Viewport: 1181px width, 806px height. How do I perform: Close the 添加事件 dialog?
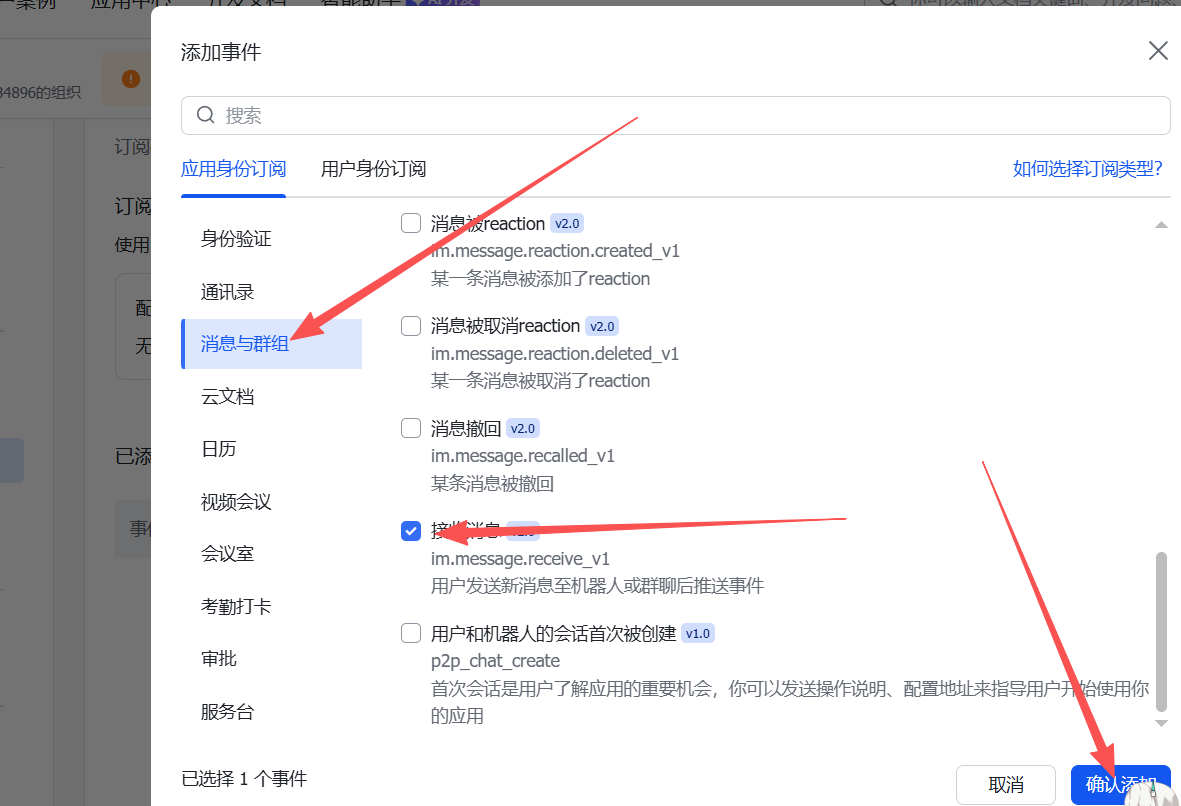point(1158,50)
